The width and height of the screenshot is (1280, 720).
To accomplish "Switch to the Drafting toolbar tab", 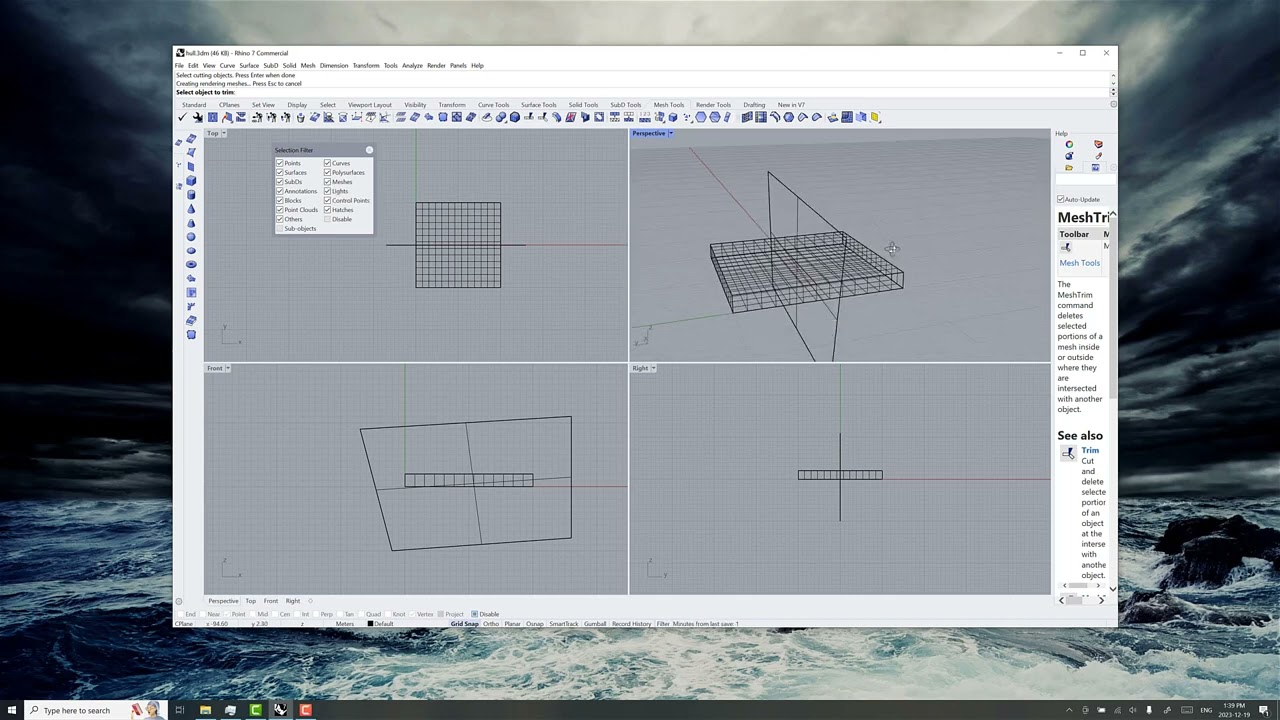I will (x=754, y=105).
